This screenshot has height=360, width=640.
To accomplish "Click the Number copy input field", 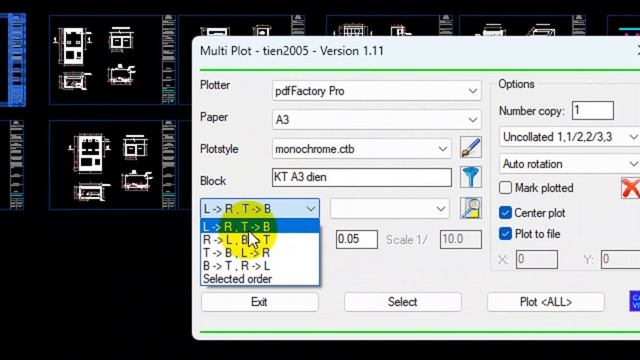I will coord(593,110).
